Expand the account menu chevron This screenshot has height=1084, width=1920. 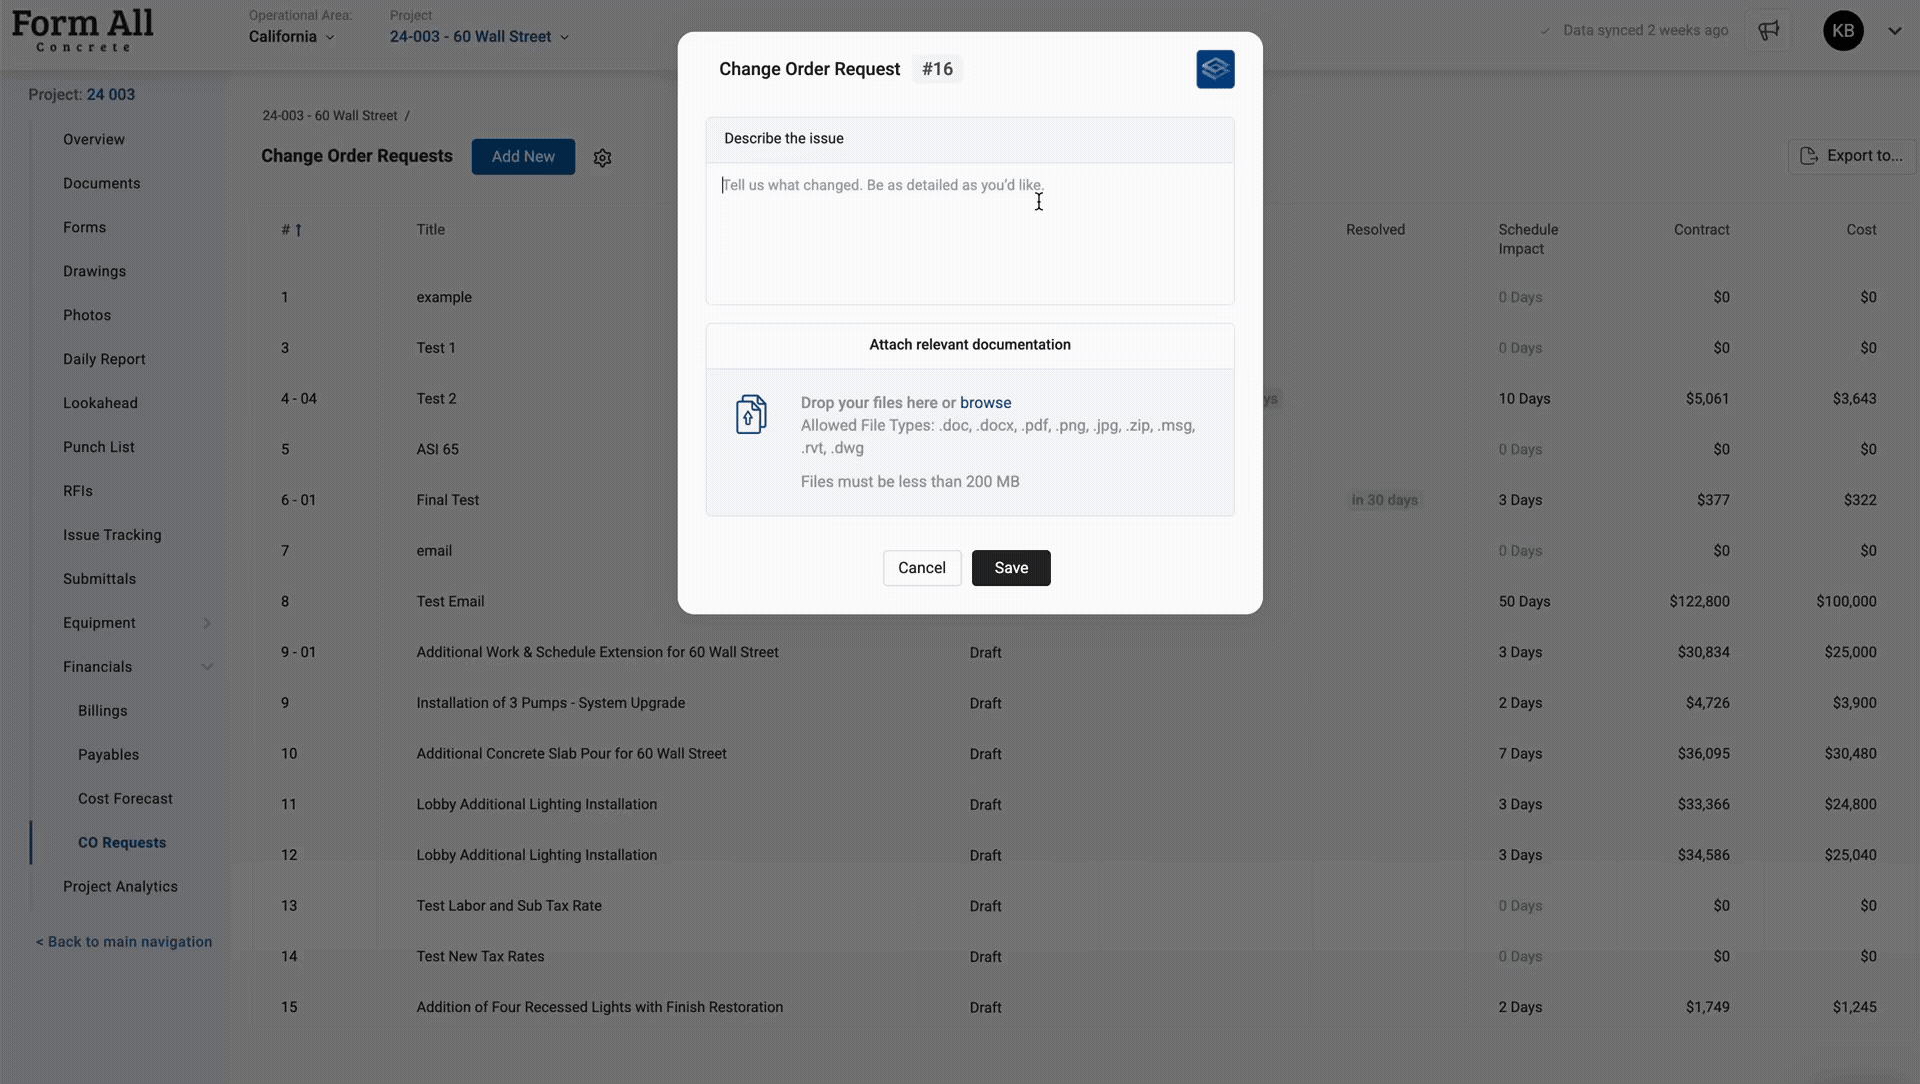(x=1894, y=30)
